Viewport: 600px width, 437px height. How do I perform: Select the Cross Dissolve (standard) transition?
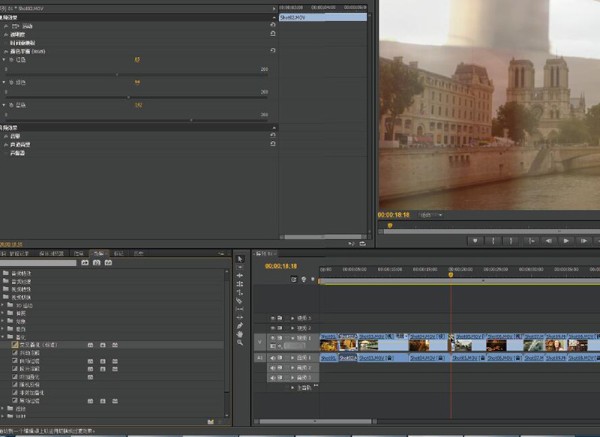pyautogui.click(x=38, y=345)
